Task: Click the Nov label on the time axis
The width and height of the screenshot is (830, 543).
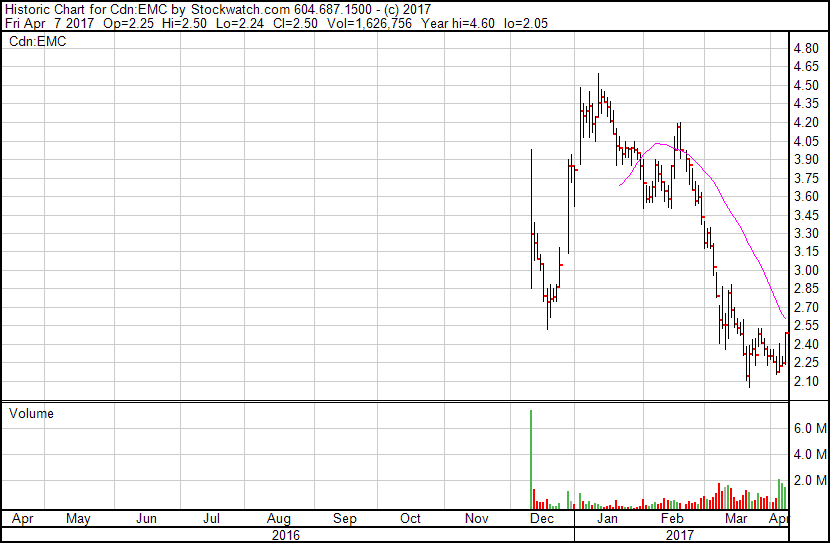Action: click(476, 519)
